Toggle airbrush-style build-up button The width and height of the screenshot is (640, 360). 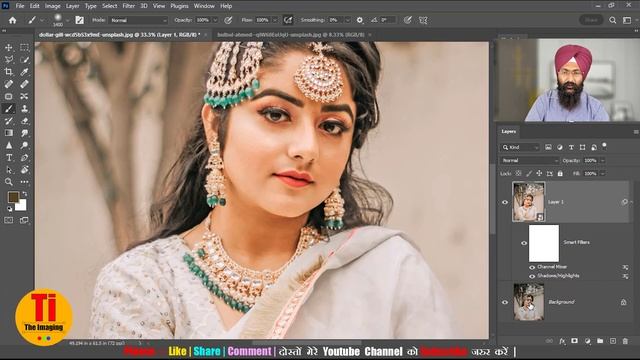point(288,20)
